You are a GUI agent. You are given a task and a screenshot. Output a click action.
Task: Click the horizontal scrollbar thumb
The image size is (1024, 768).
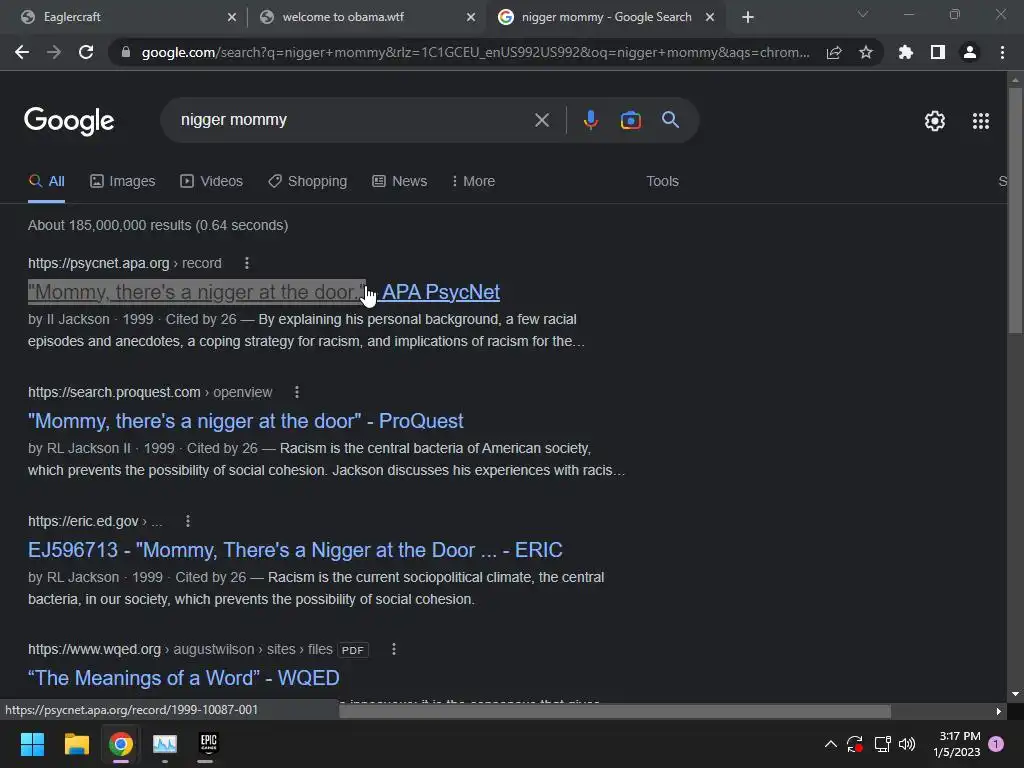[x=615, y=711]
